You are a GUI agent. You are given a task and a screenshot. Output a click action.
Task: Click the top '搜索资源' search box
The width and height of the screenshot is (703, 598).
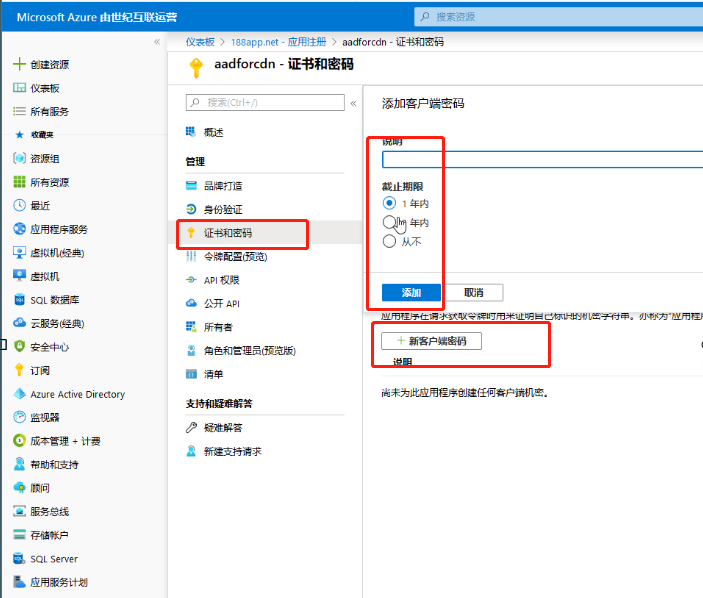(559, 17)
